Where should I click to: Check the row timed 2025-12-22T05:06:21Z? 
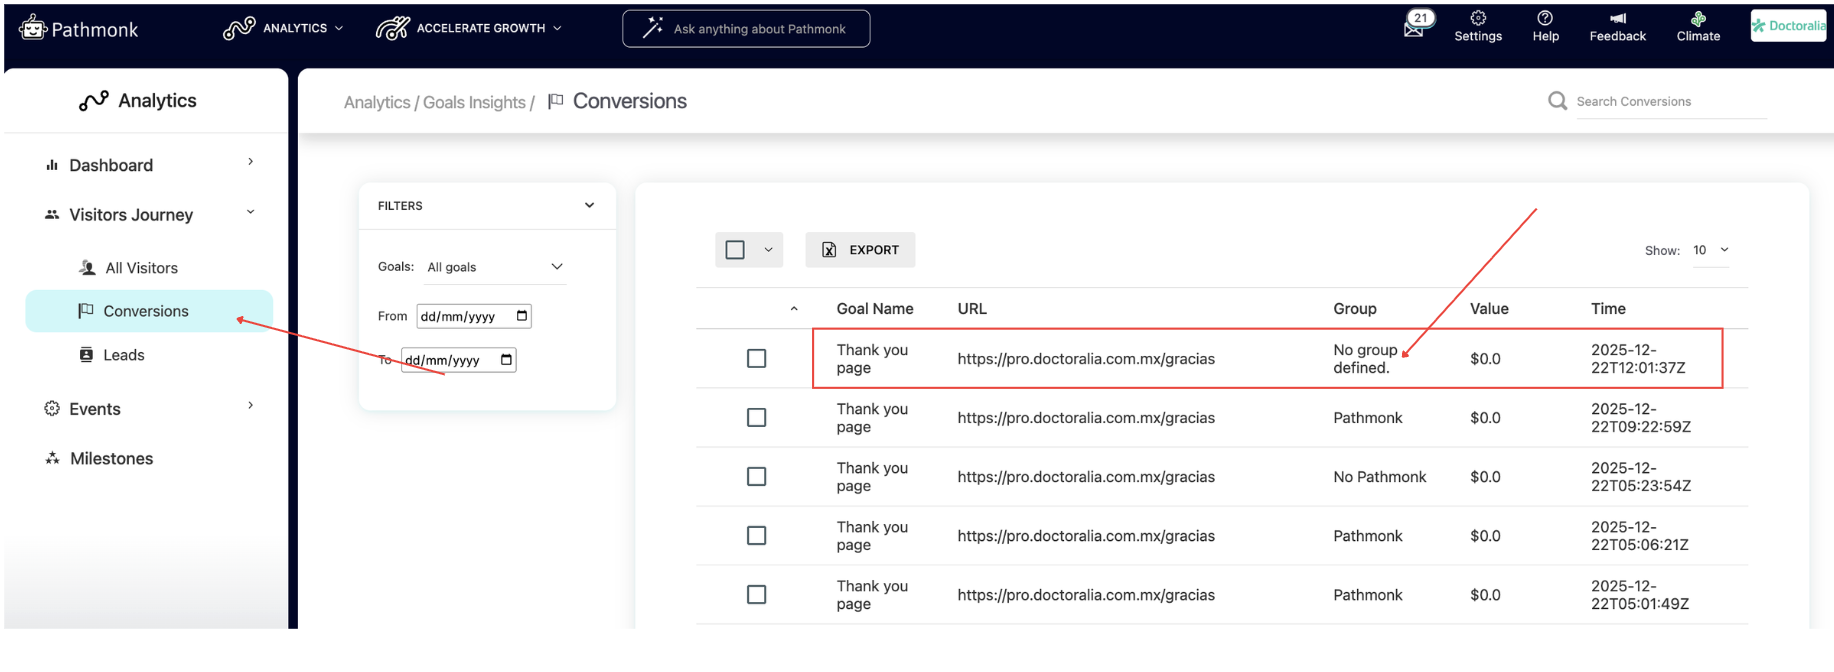pyautogui.click(x=757, y=535)
